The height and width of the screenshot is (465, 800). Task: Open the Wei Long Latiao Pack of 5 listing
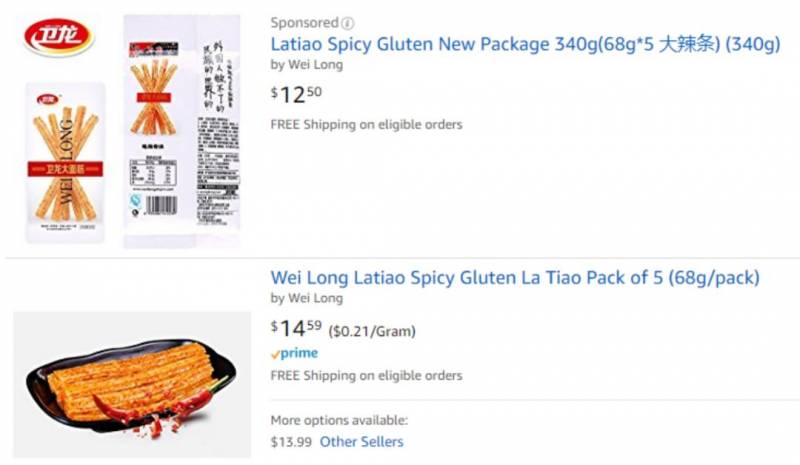click(x=515, y=277)
